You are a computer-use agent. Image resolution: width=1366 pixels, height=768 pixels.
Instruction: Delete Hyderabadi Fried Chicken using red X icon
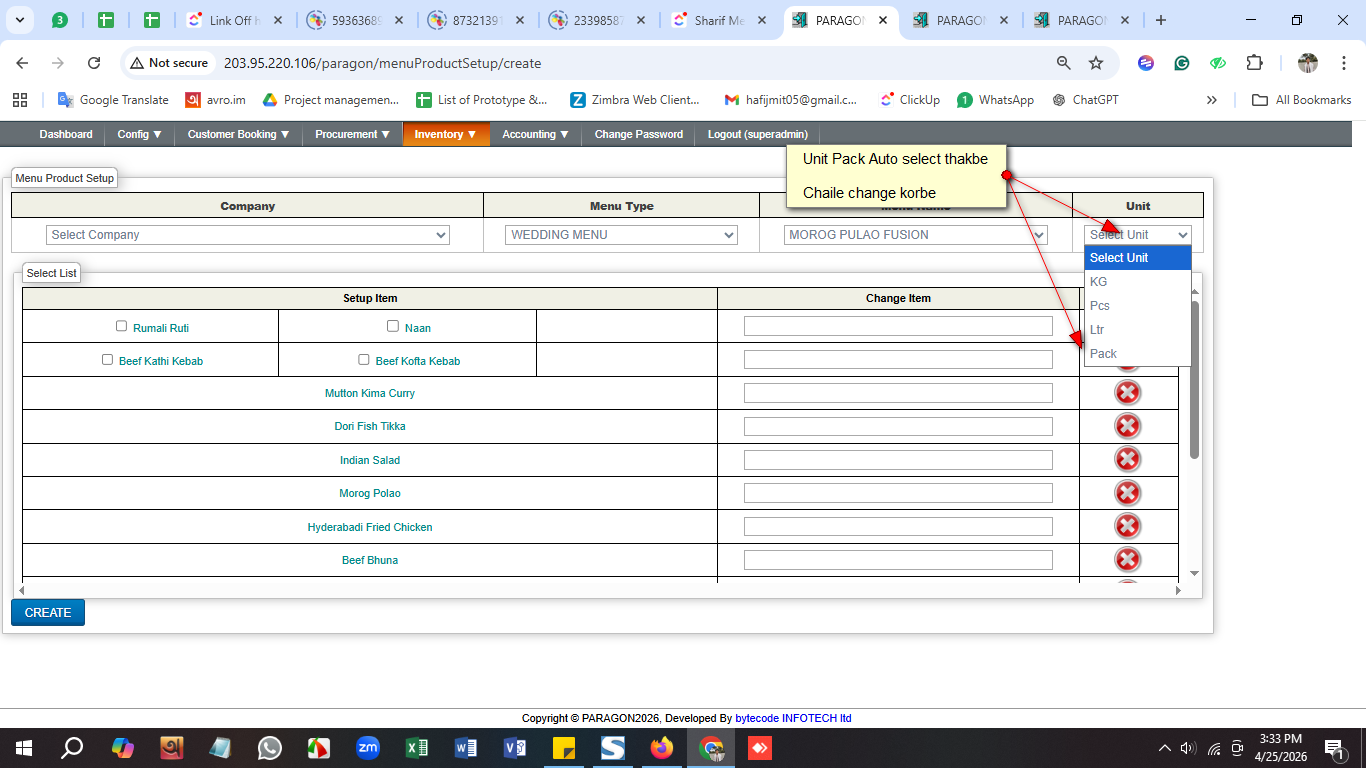(x=1127, y=527)
